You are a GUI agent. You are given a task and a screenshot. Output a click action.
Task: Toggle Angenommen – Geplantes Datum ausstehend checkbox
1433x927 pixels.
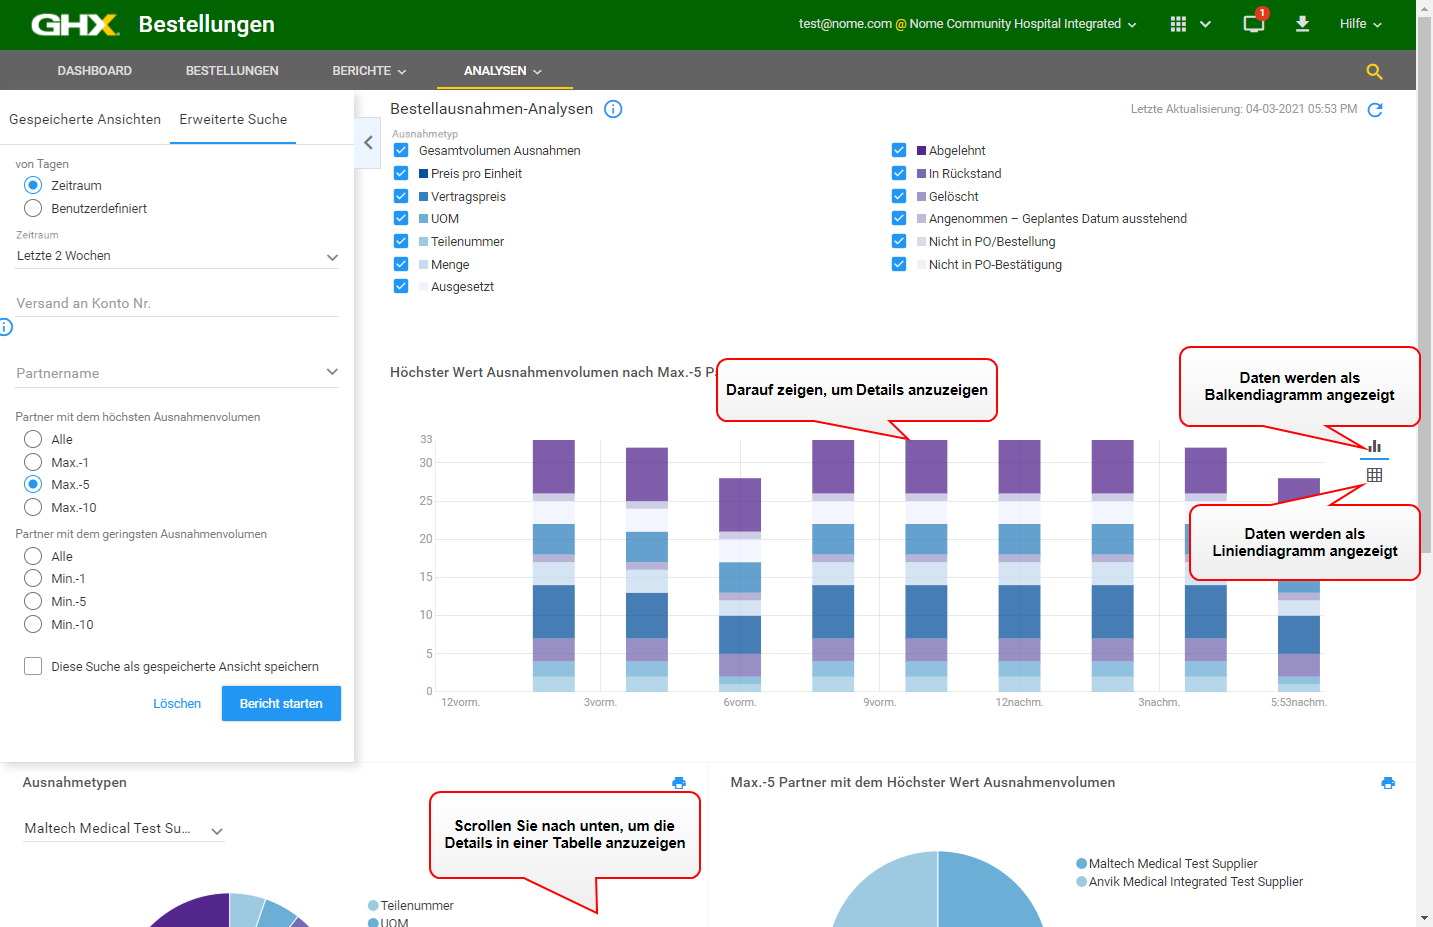(899, 218)
